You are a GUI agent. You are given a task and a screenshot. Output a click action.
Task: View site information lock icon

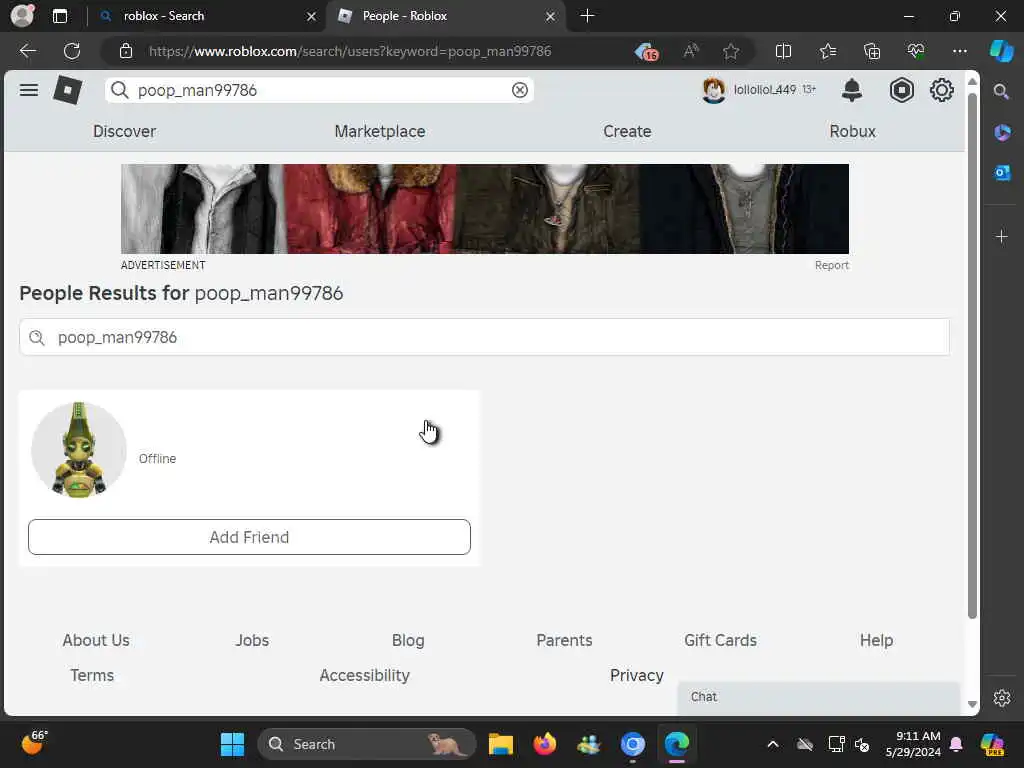[x=125, y=51]
